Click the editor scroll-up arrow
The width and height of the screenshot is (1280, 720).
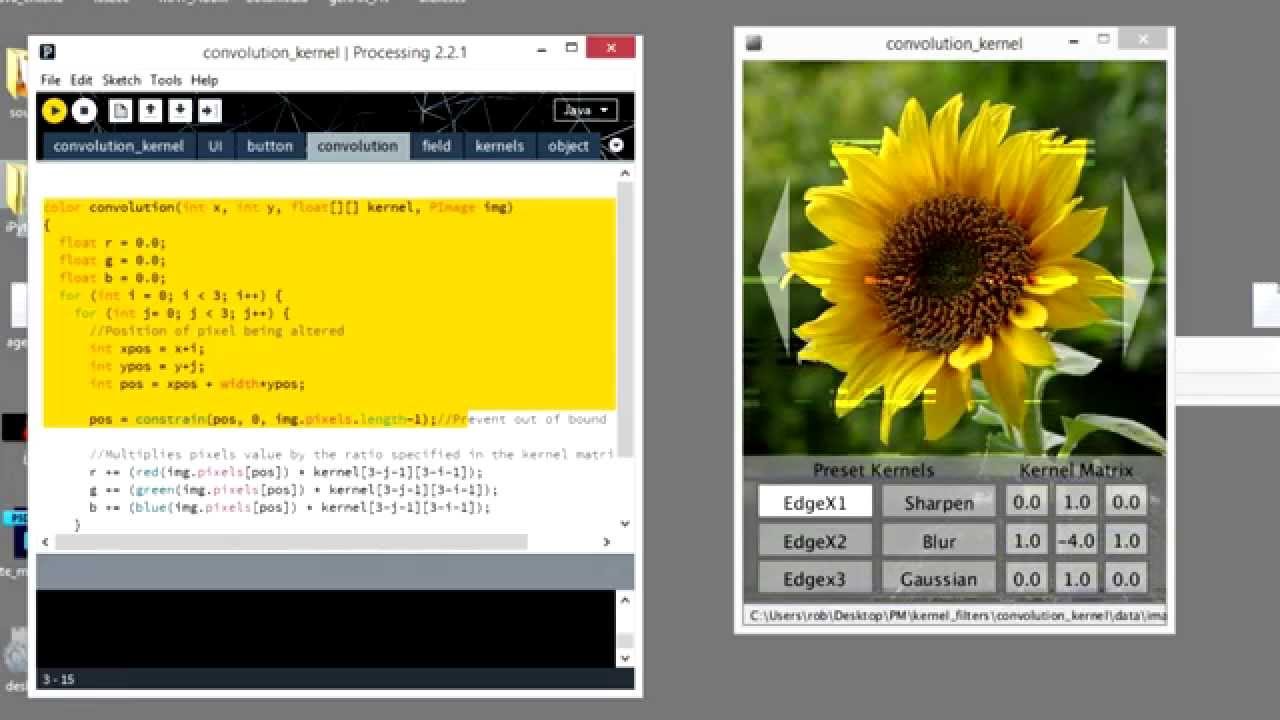click(625, 173)
